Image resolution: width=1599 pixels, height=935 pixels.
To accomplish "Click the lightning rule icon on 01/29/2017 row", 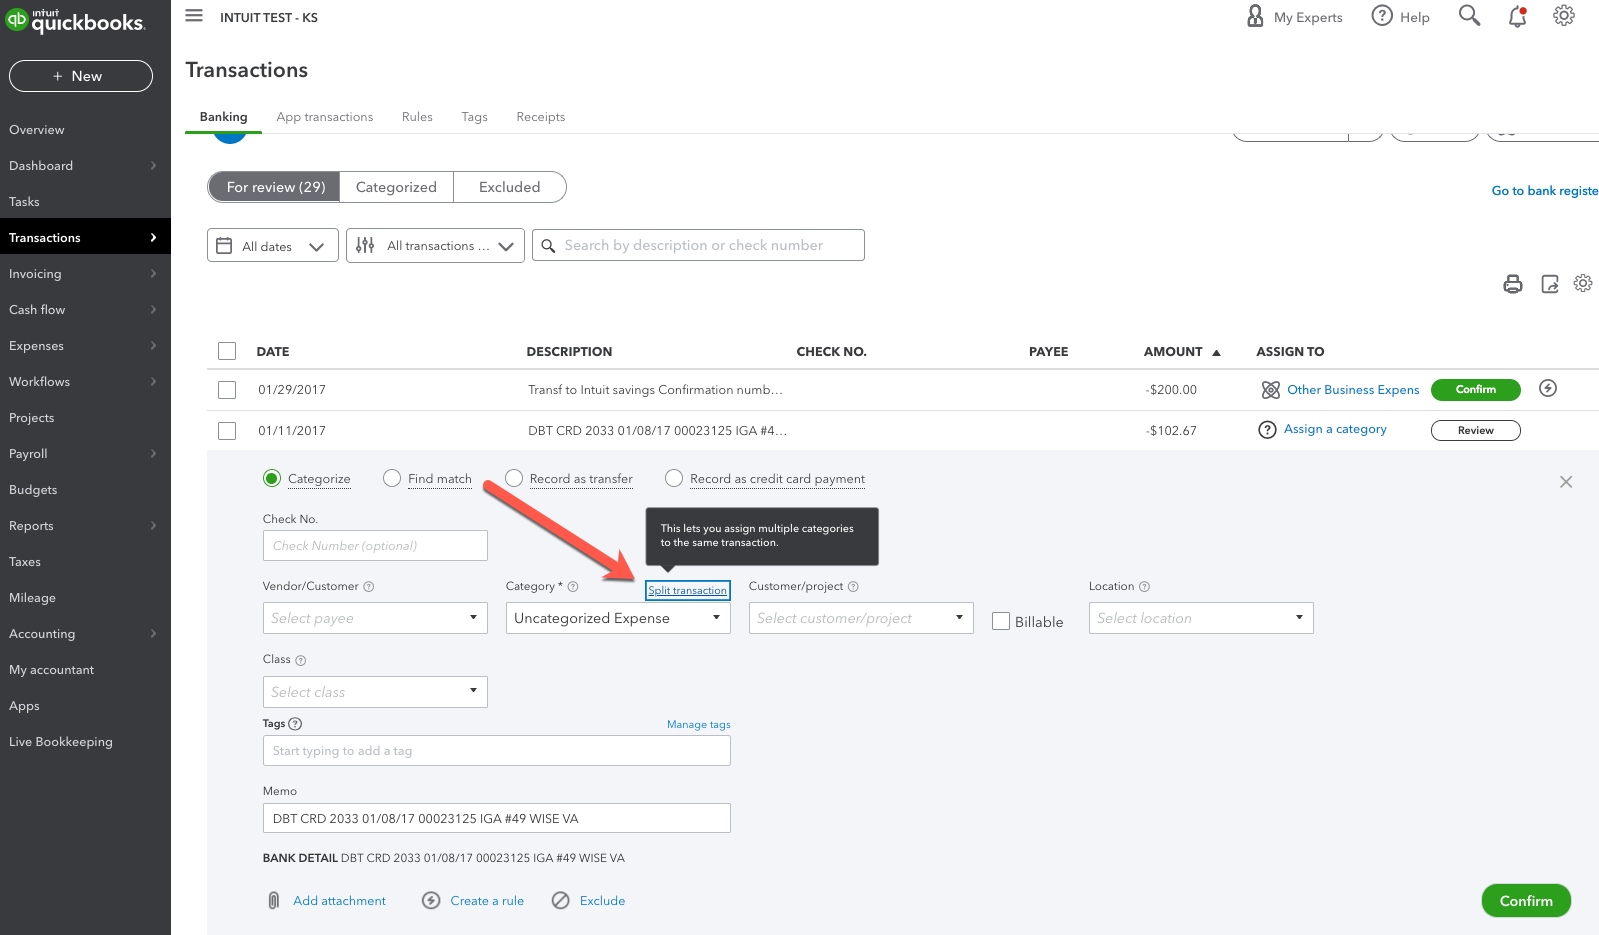I will tap(1548, 388).
